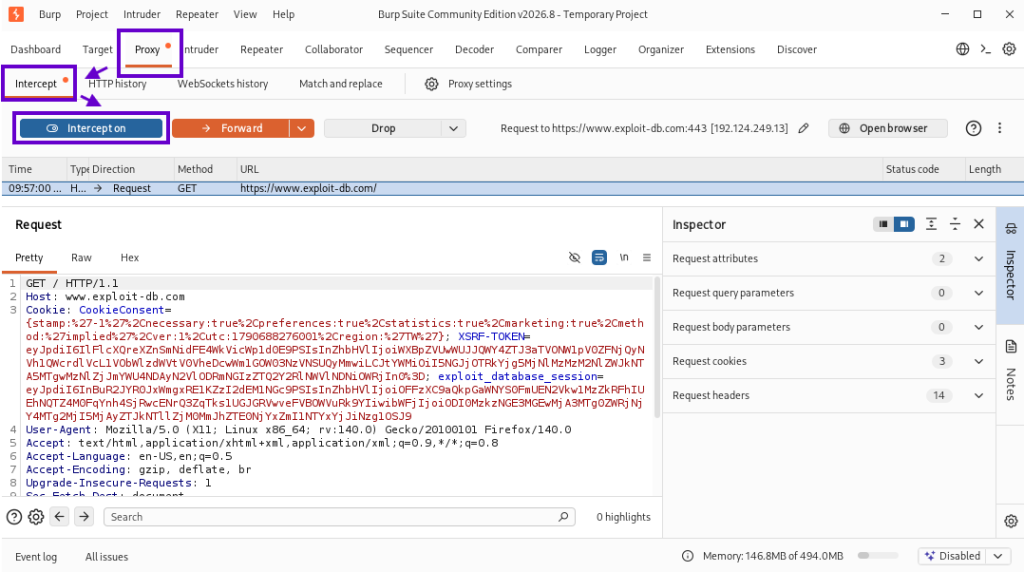Switch to the Decoder tab
1024x572 pixels.
point(474,49)
